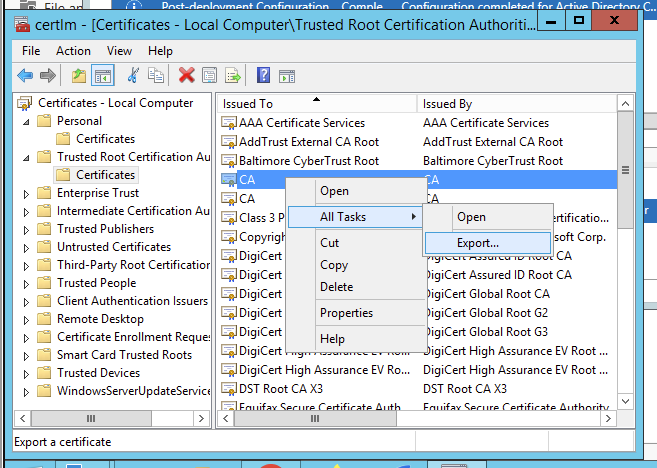Click the red Delete X toolbar icon
The image size is (657, 468).
pos(186,76)
